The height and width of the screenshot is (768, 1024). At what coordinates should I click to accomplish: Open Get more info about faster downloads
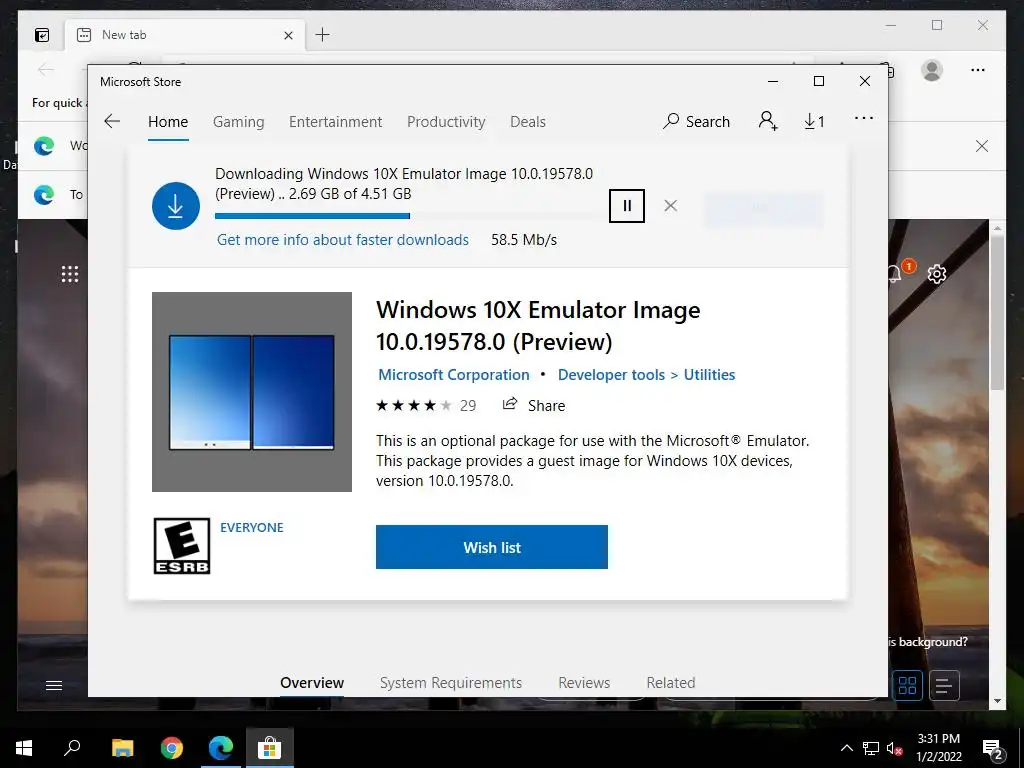[x=343, y=240]
